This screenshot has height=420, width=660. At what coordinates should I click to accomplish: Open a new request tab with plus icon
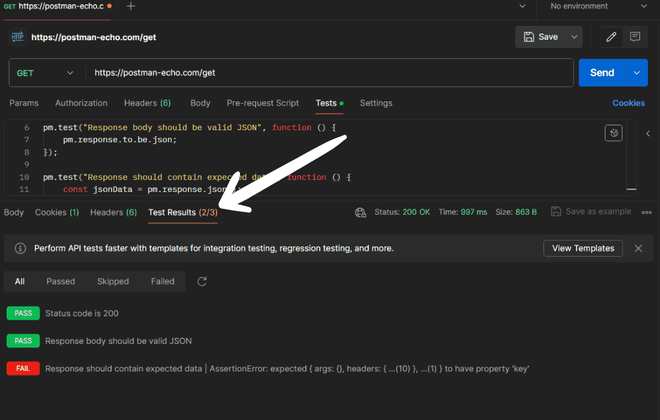tap(130, 6)
